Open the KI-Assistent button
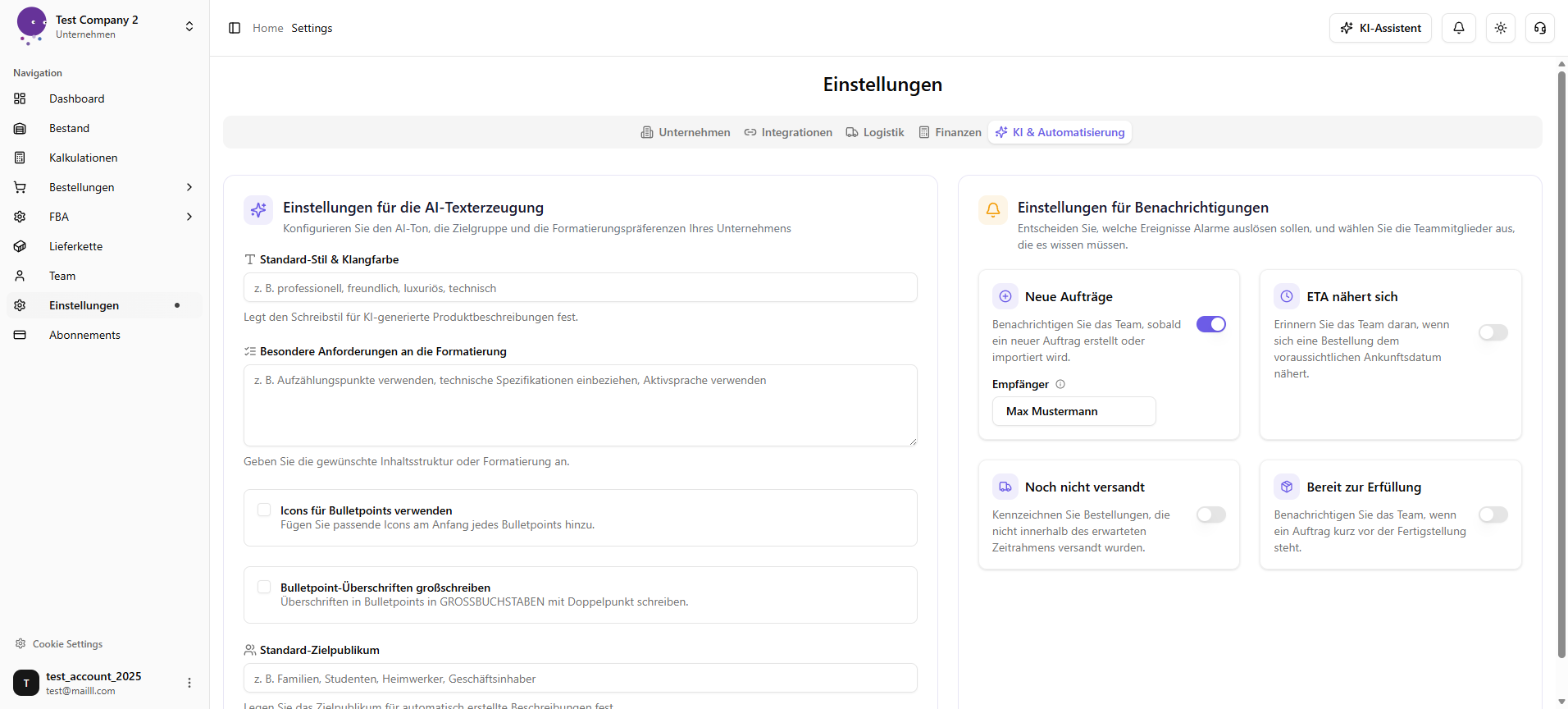 [1380, 28]
